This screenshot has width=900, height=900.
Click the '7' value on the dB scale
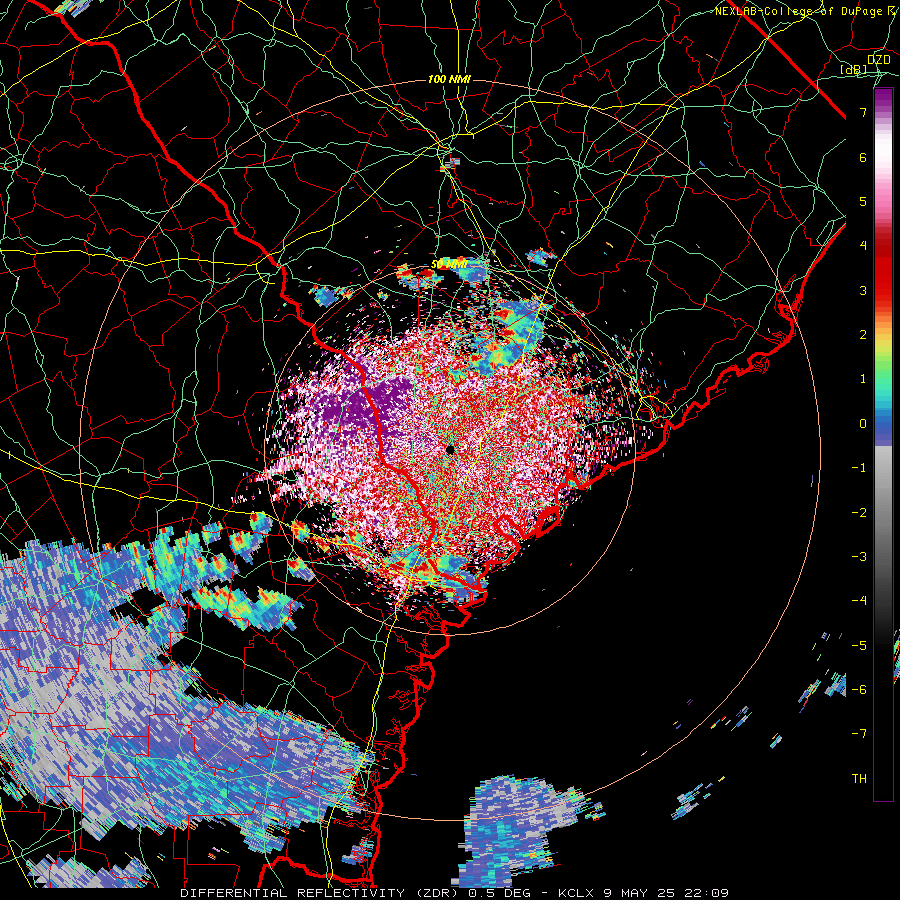pos(863,112)
